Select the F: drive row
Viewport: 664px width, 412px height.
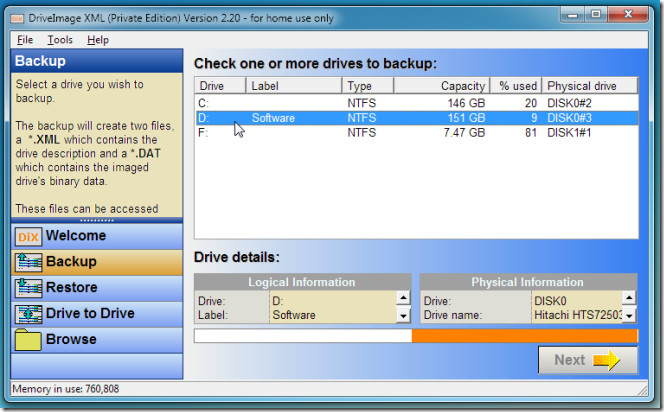(x=417, y=133)
